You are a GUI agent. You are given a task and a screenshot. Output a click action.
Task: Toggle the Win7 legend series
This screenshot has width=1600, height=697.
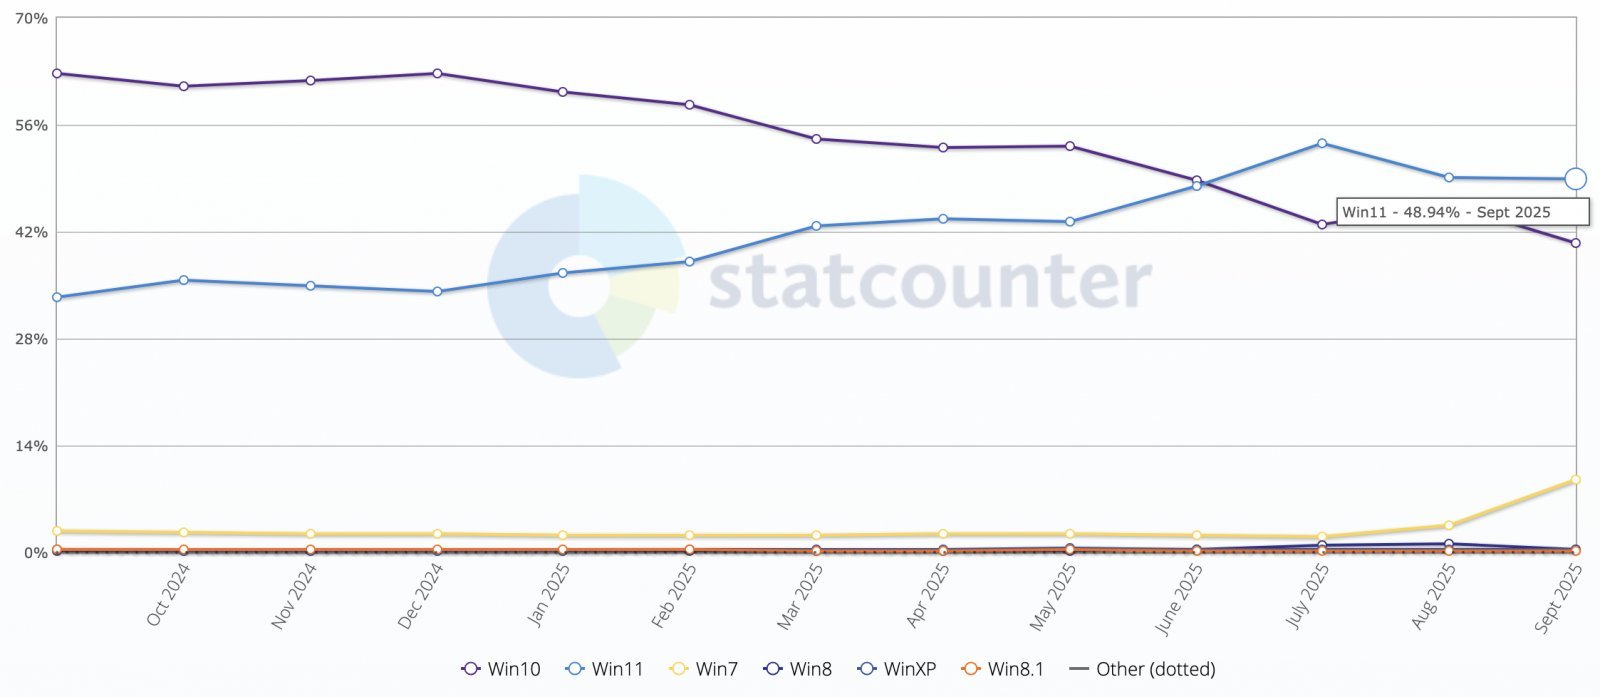(706, 669)
